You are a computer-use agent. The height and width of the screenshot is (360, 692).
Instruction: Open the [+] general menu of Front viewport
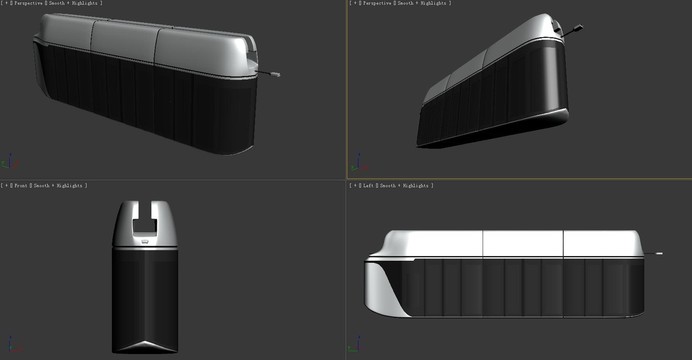point(6,186)
